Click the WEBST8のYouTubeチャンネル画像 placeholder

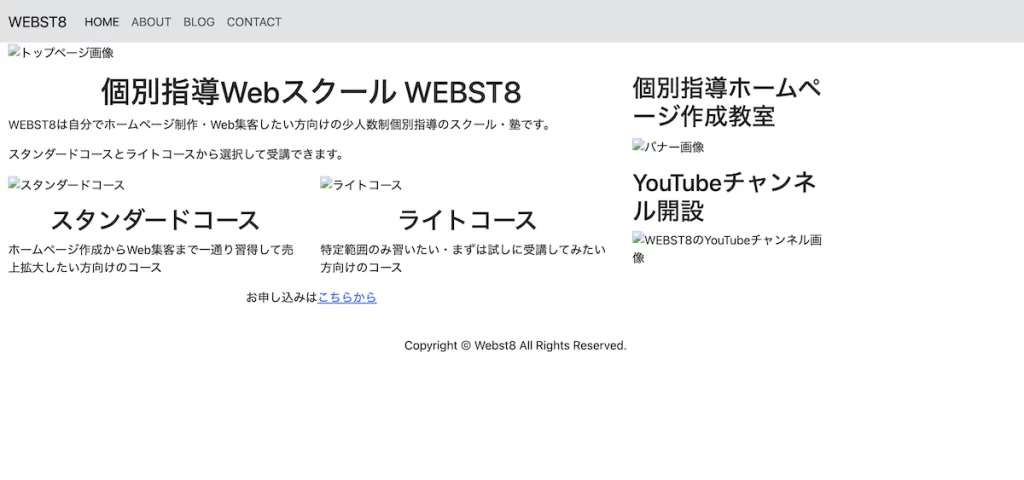click(x=727, y=248)
